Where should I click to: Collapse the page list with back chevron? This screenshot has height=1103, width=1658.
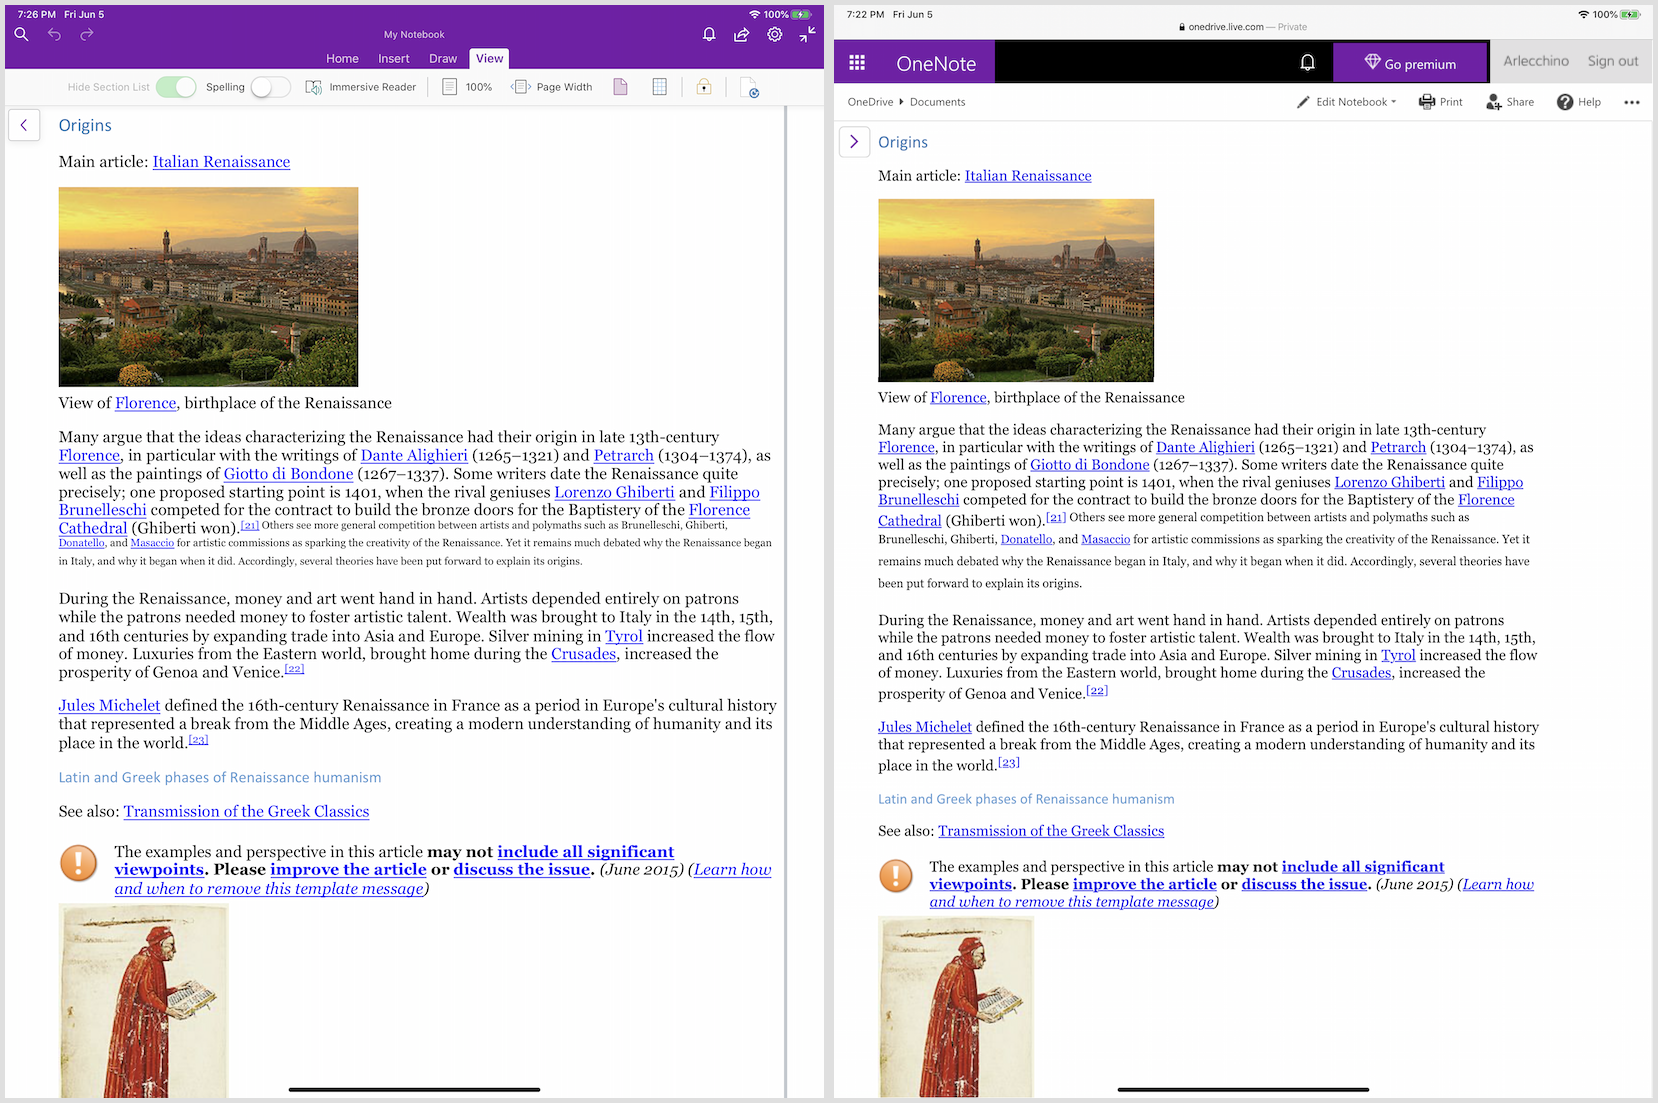(x=24, y=125)
